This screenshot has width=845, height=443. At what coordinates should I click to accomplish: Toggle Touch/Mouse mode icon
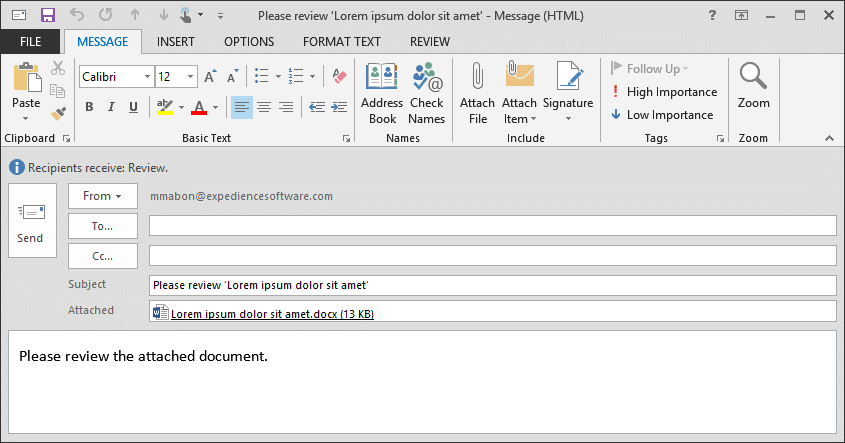point(186,15)
